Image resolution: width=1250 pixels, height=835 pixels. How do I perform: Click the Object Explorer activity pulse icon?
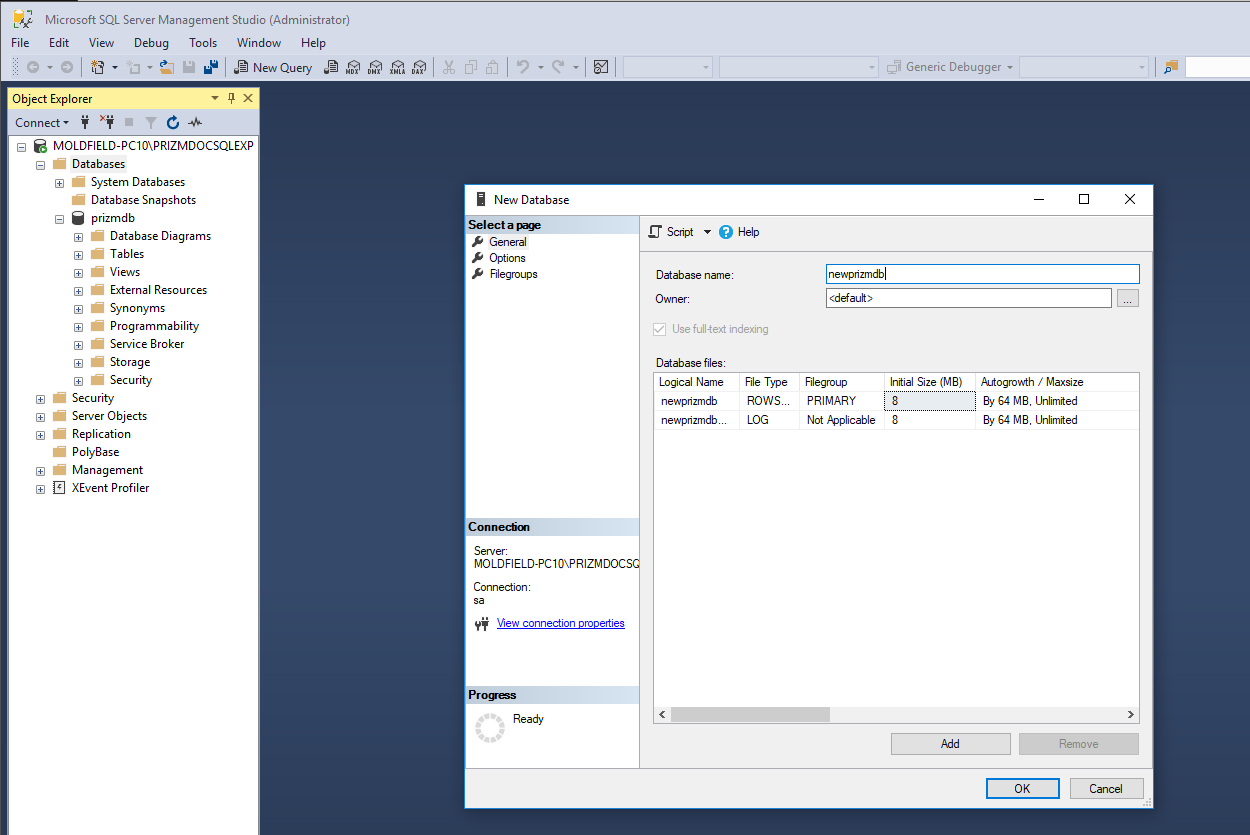(195, 122)
